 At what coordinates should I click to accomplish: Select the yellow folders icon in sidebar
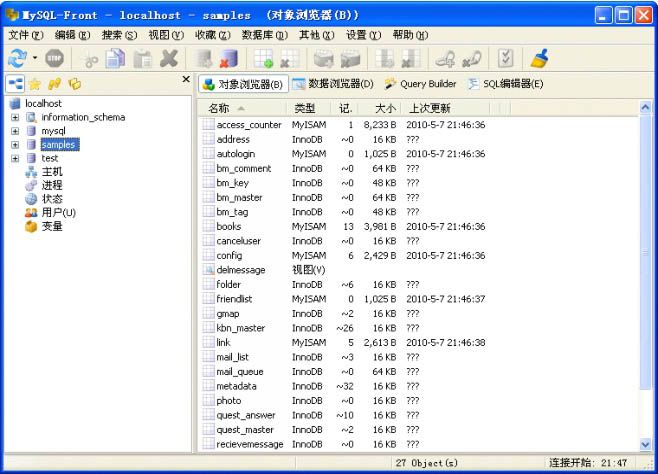click(x=75, y=84)
